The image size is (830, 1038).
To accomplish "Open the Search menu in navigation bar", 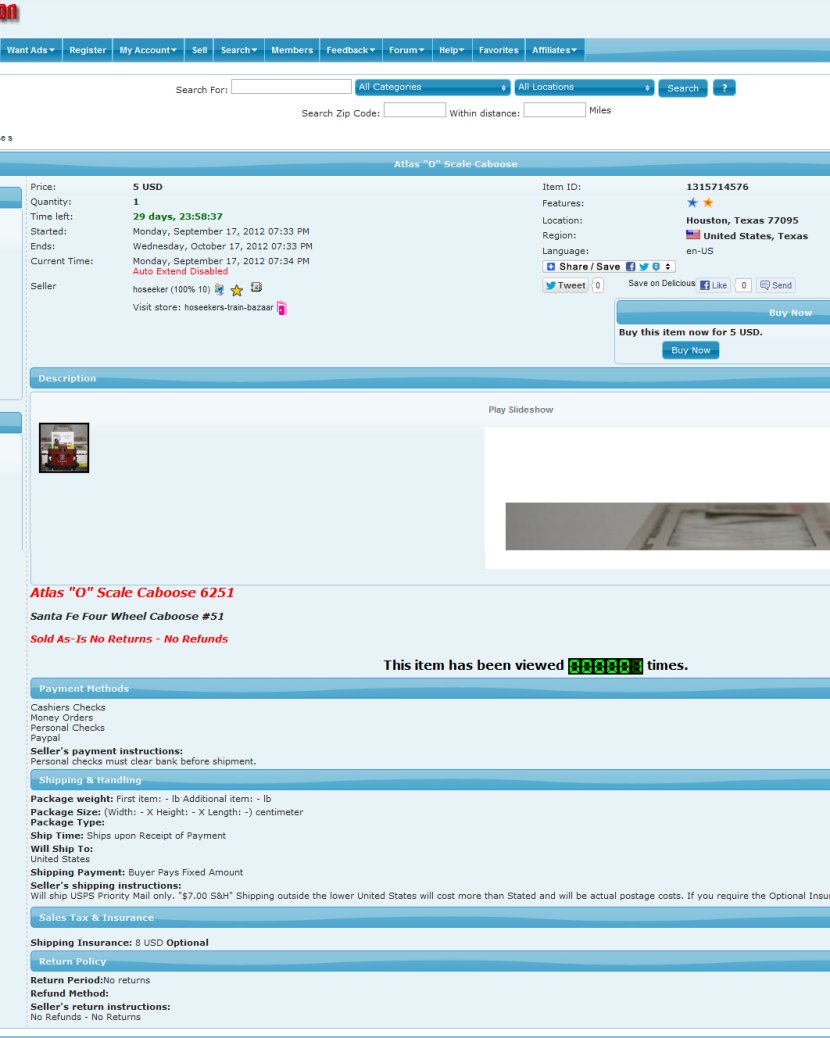I will coord(238,50).
